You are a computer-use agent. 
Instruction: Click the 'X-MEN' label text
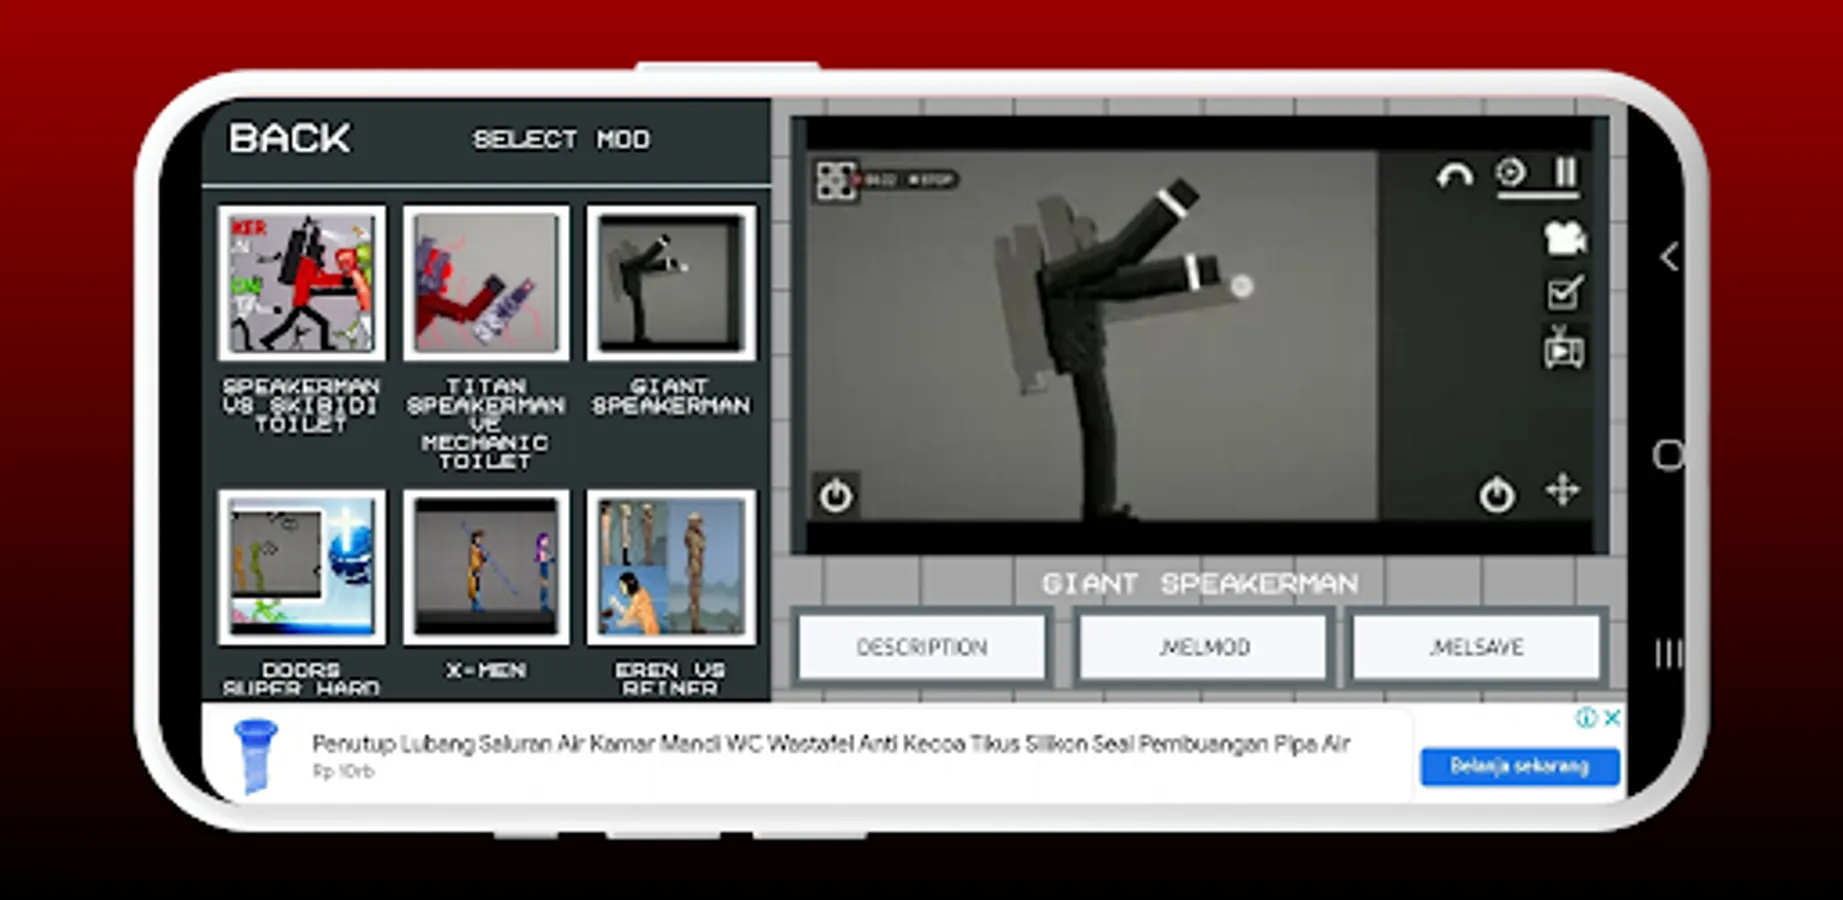486,670
